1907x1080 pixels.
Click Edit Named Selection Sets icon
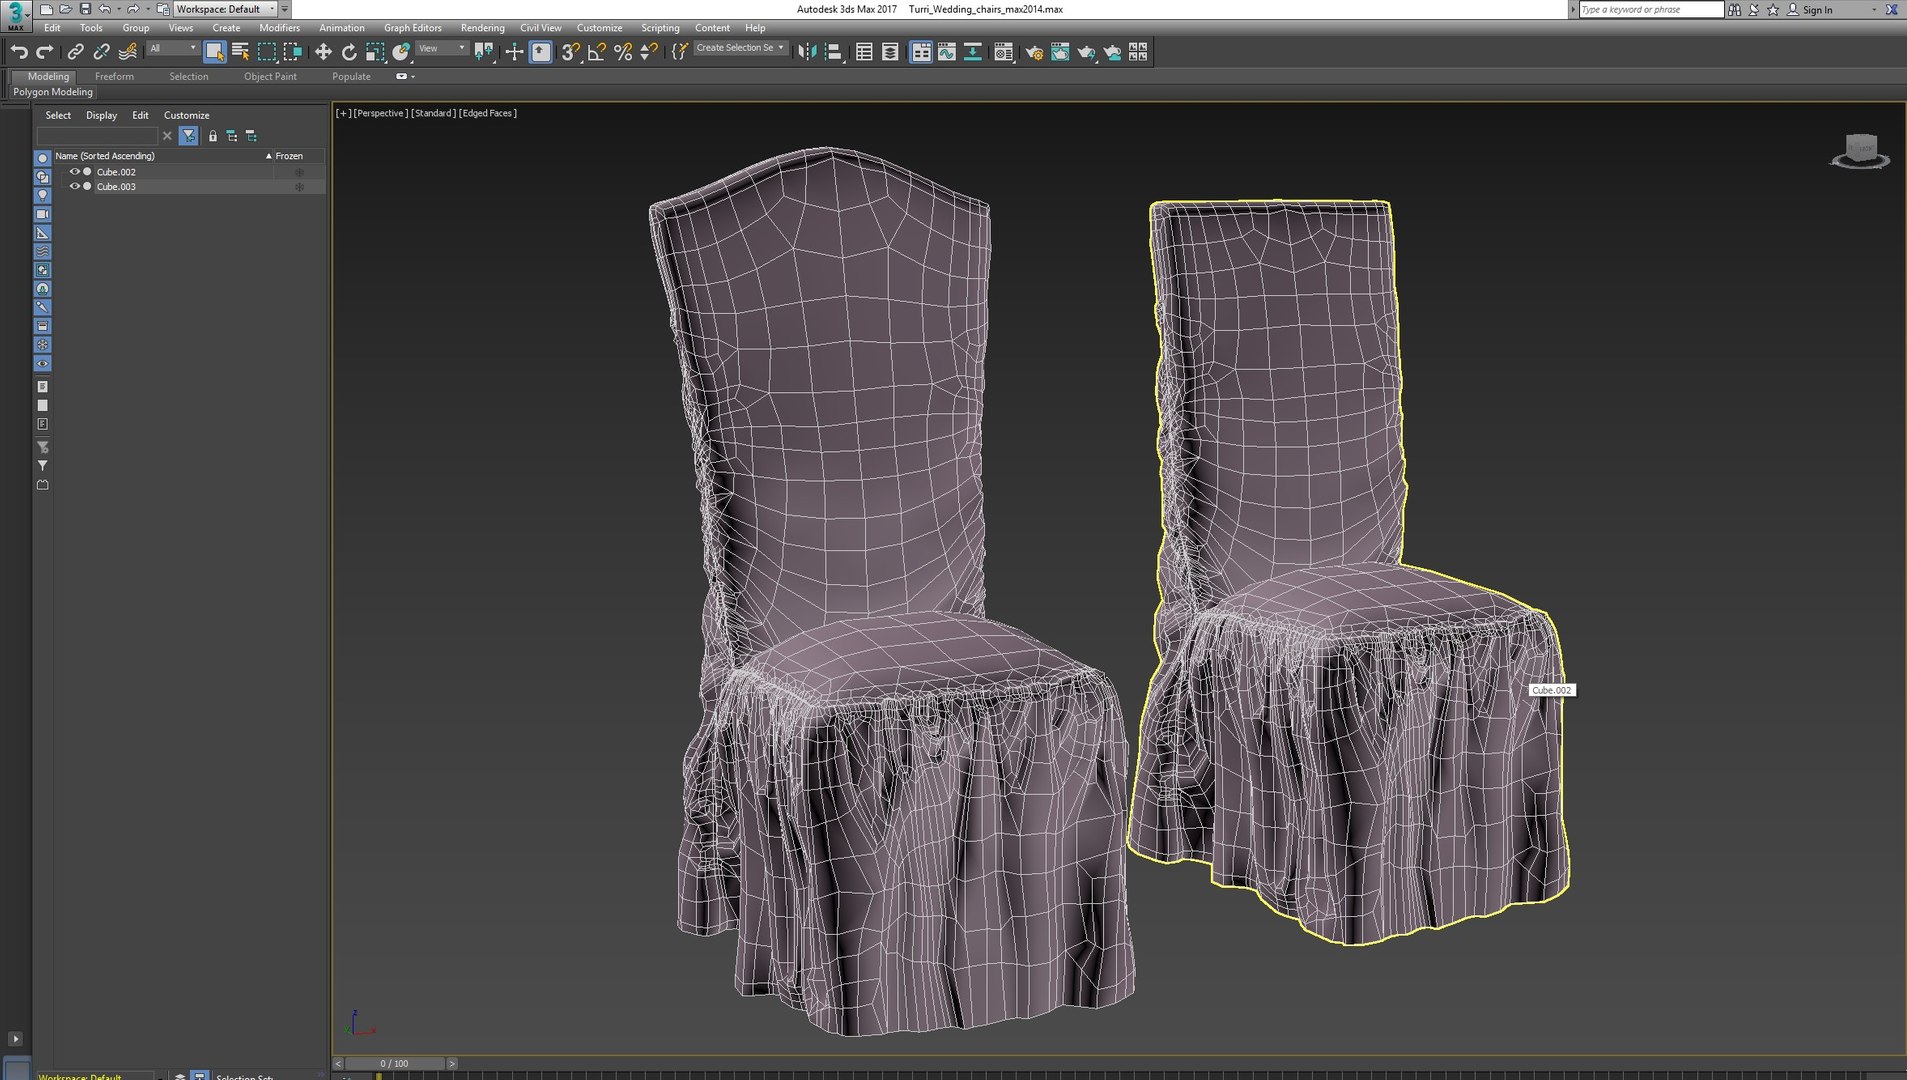point(679,52)
